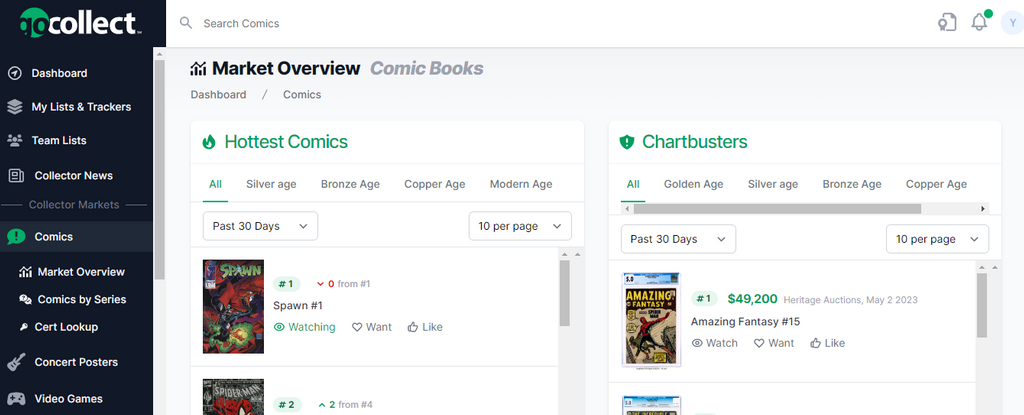Open the notifications bell
Image resolution: width=1024 pixels, height=415 pixels.
click(979, 22)
